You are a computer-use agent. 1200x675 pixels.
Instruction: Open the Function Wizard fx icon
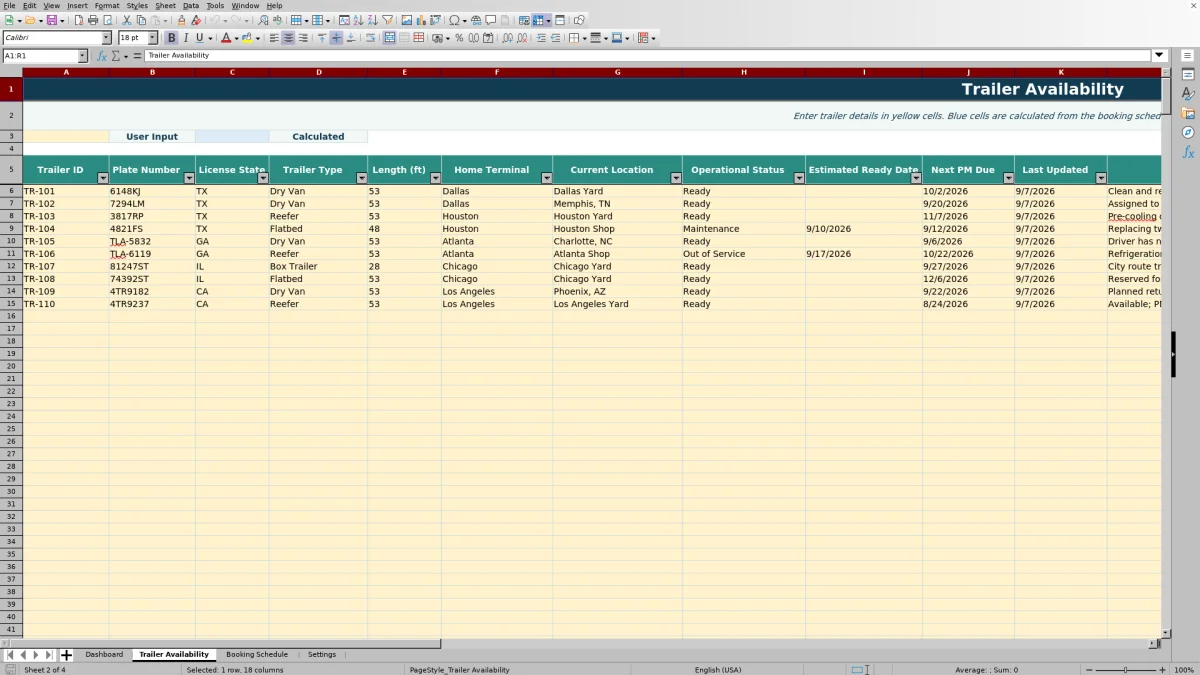click(102, 56)
